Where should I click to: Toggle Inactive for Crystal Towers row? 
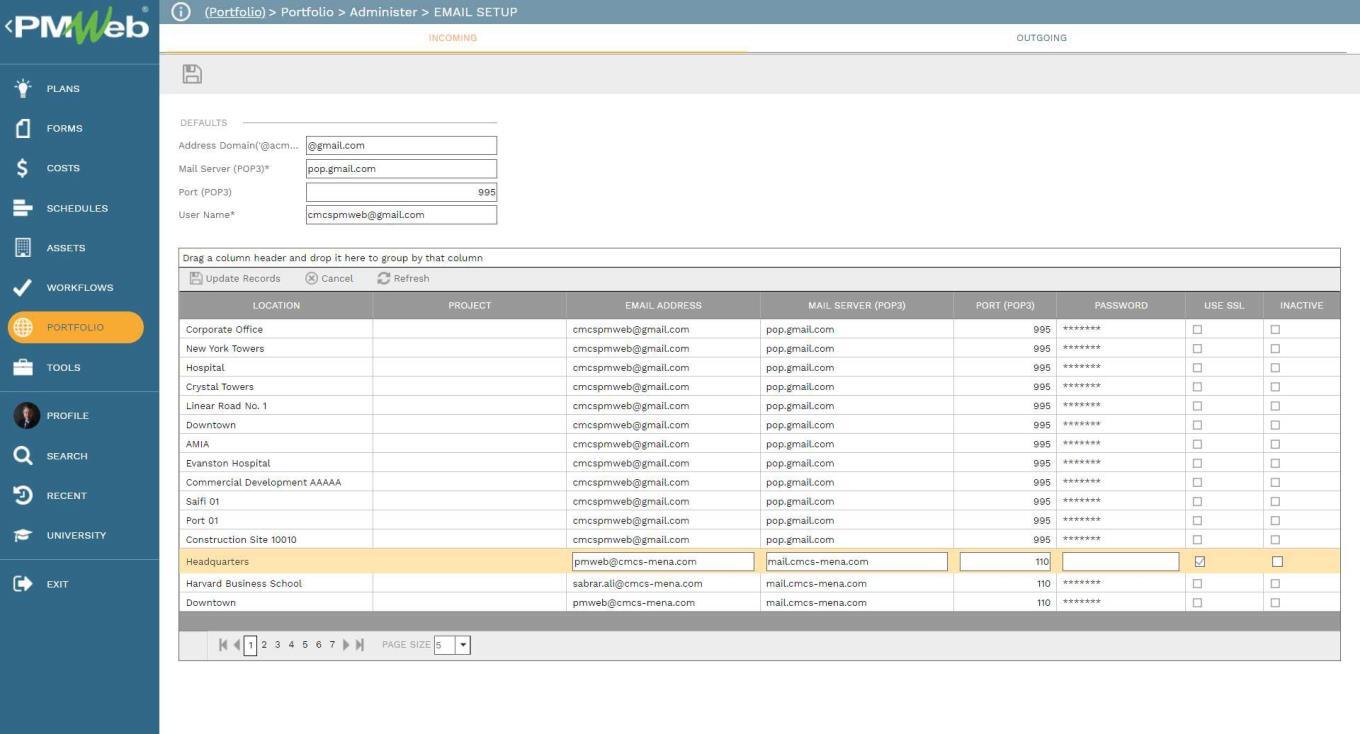(x=1275, y=387)
